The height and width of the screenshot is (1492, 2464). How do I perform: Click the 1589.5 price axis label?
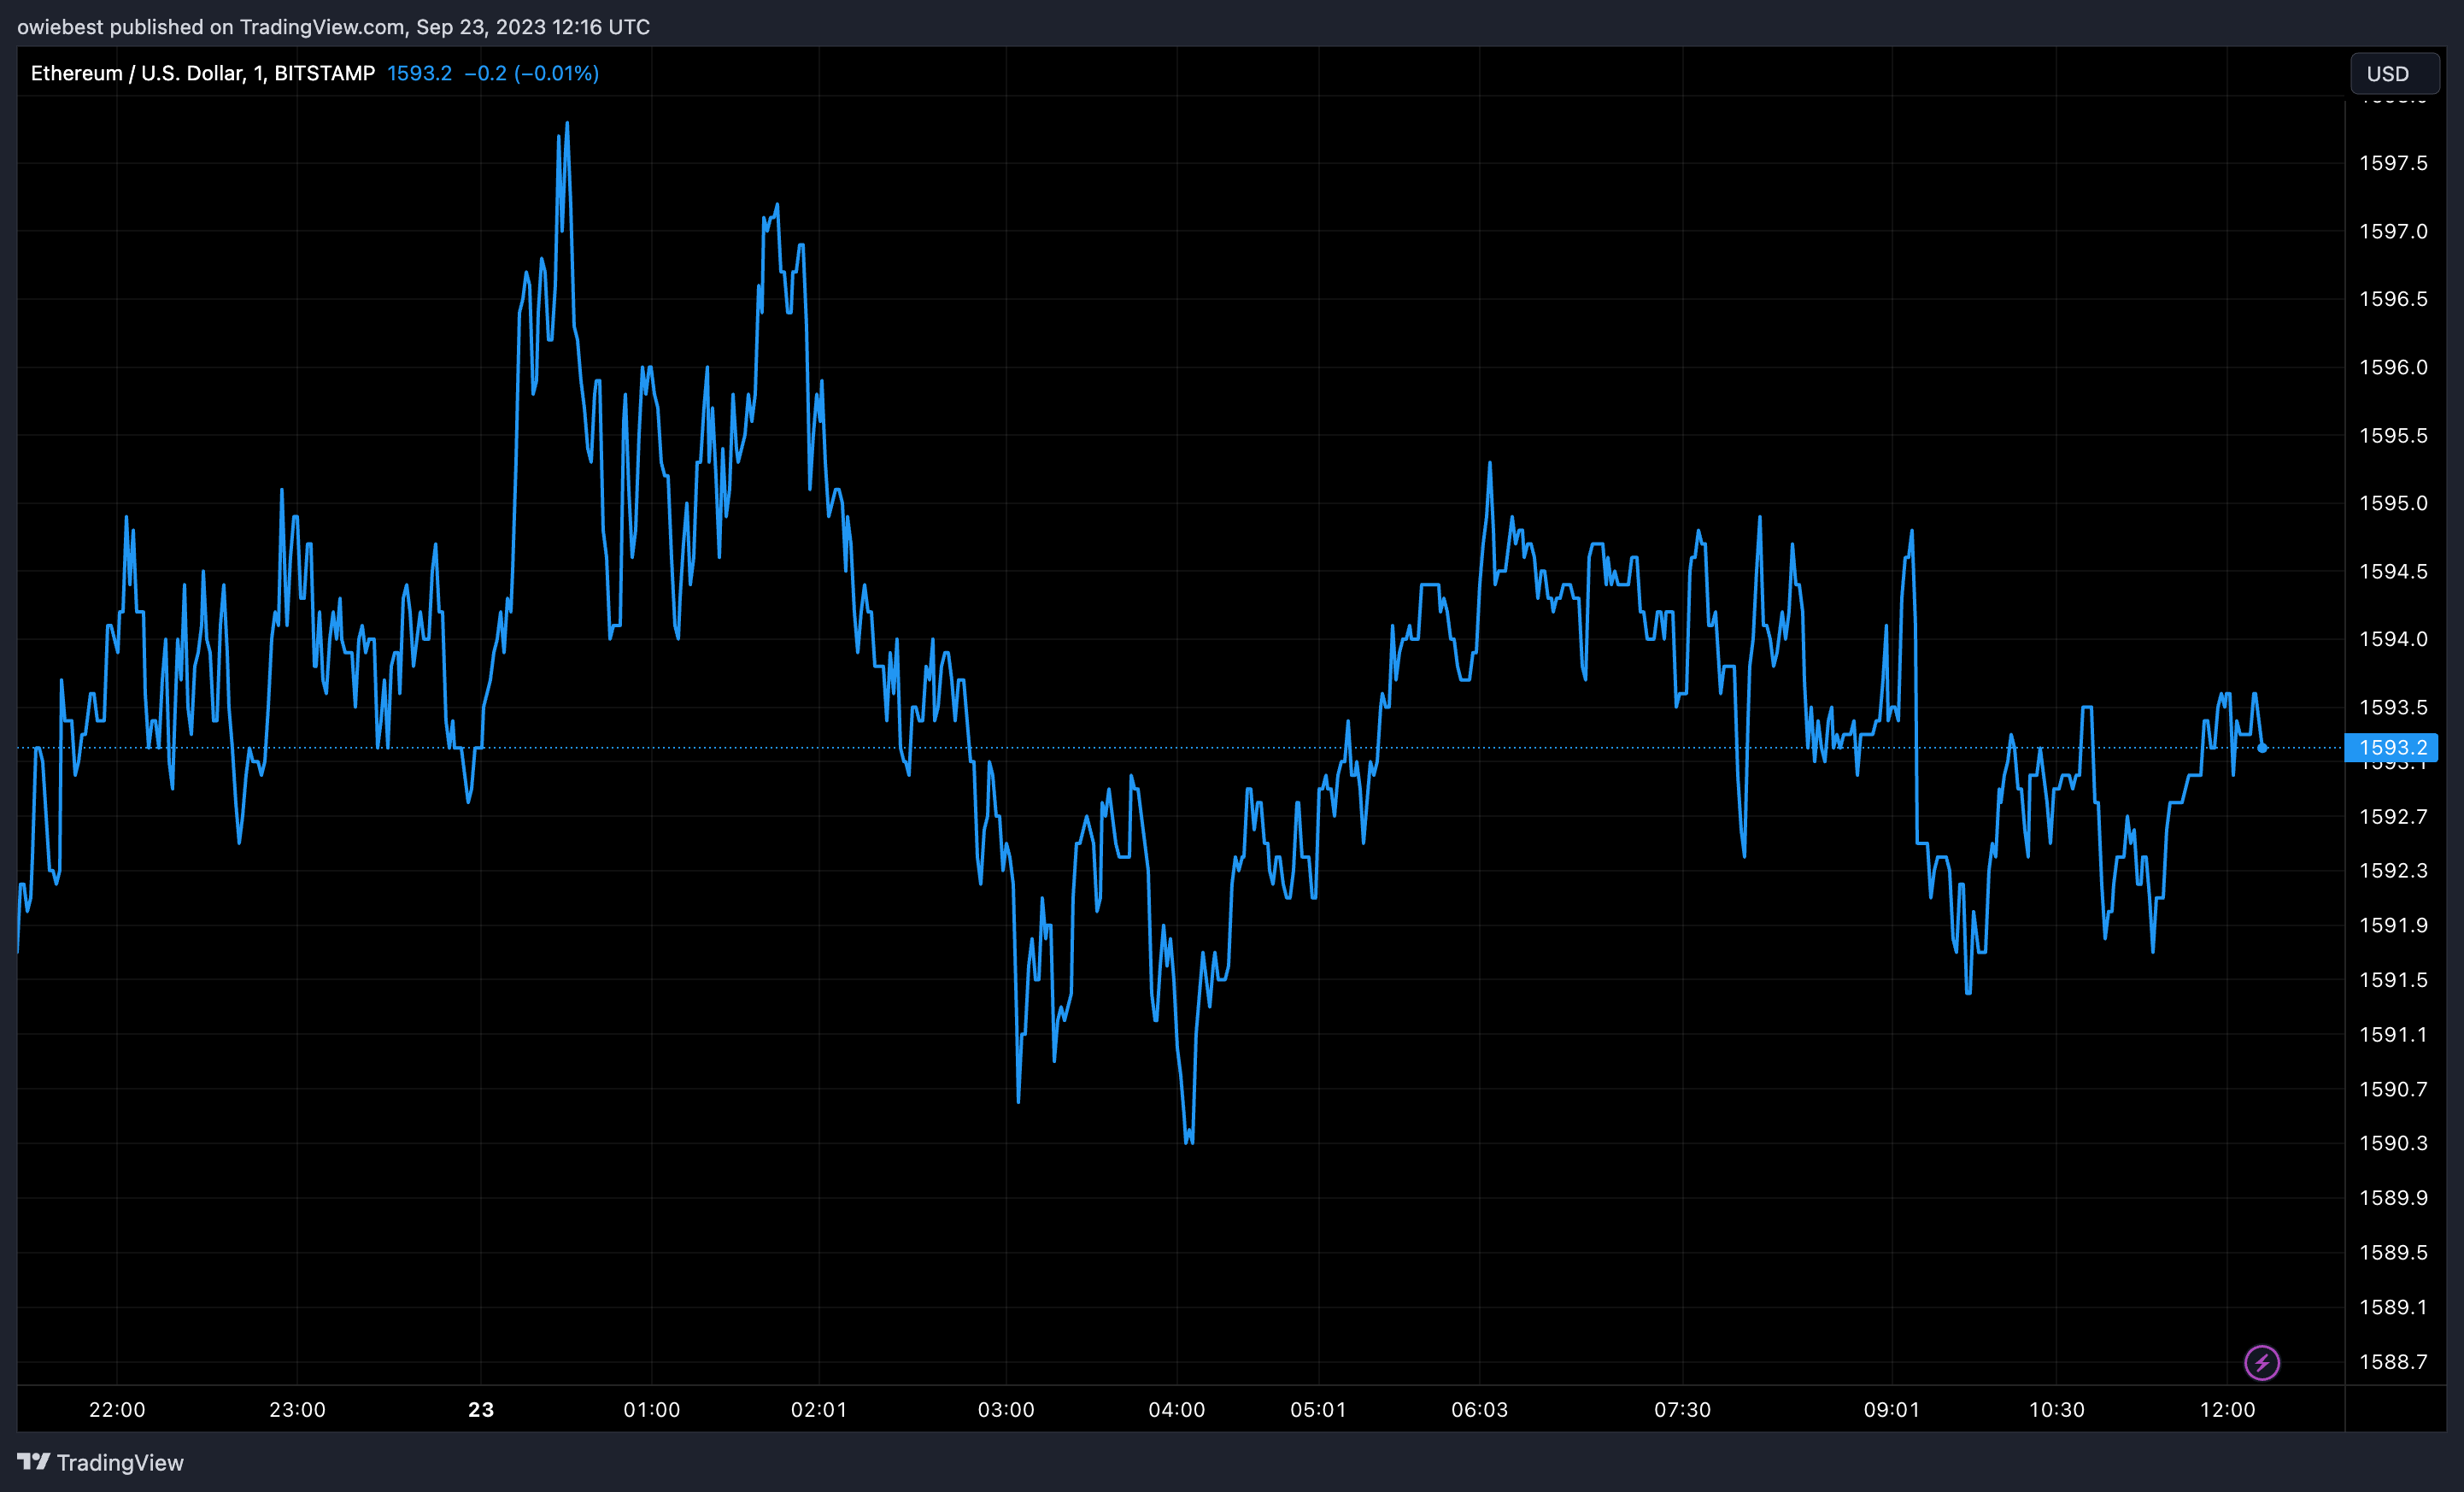(x=2393, y=1252)
